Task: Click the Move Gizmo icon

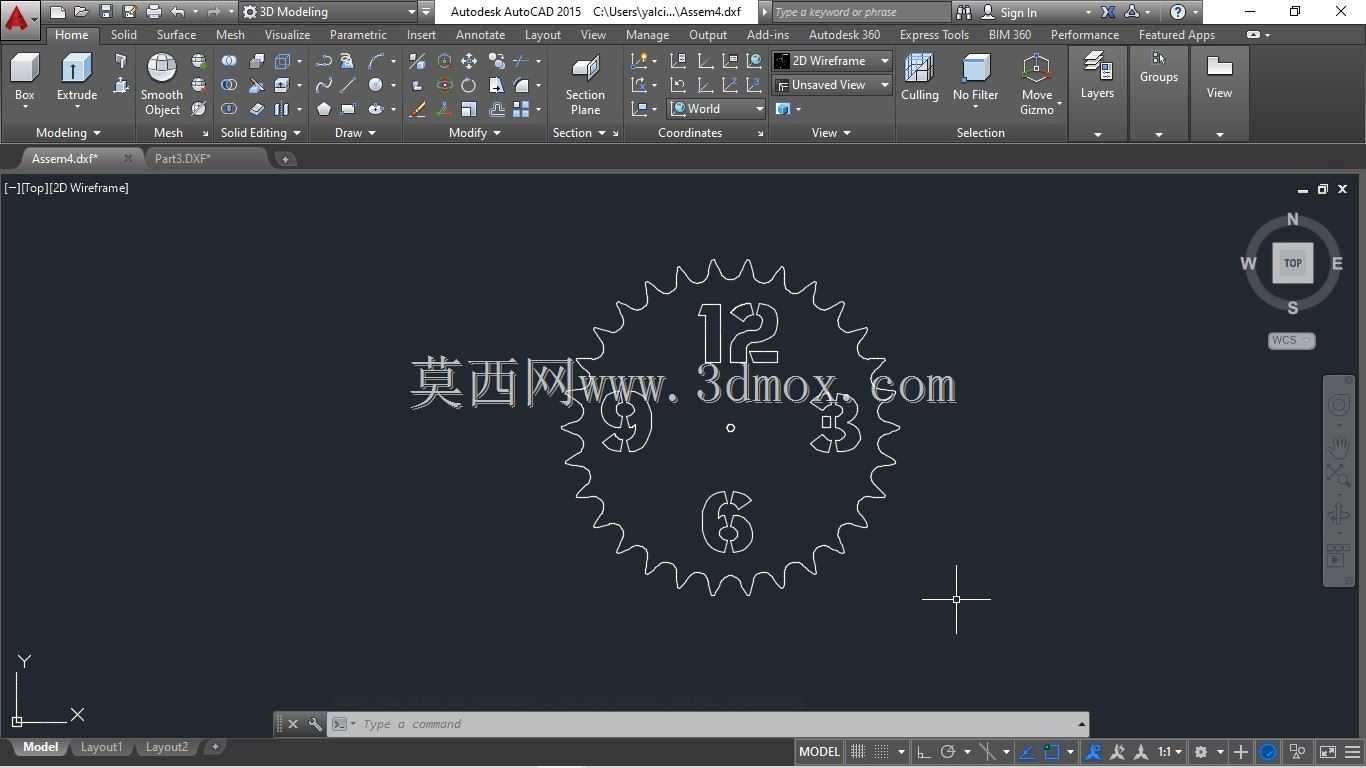Action: point(1036,70)
